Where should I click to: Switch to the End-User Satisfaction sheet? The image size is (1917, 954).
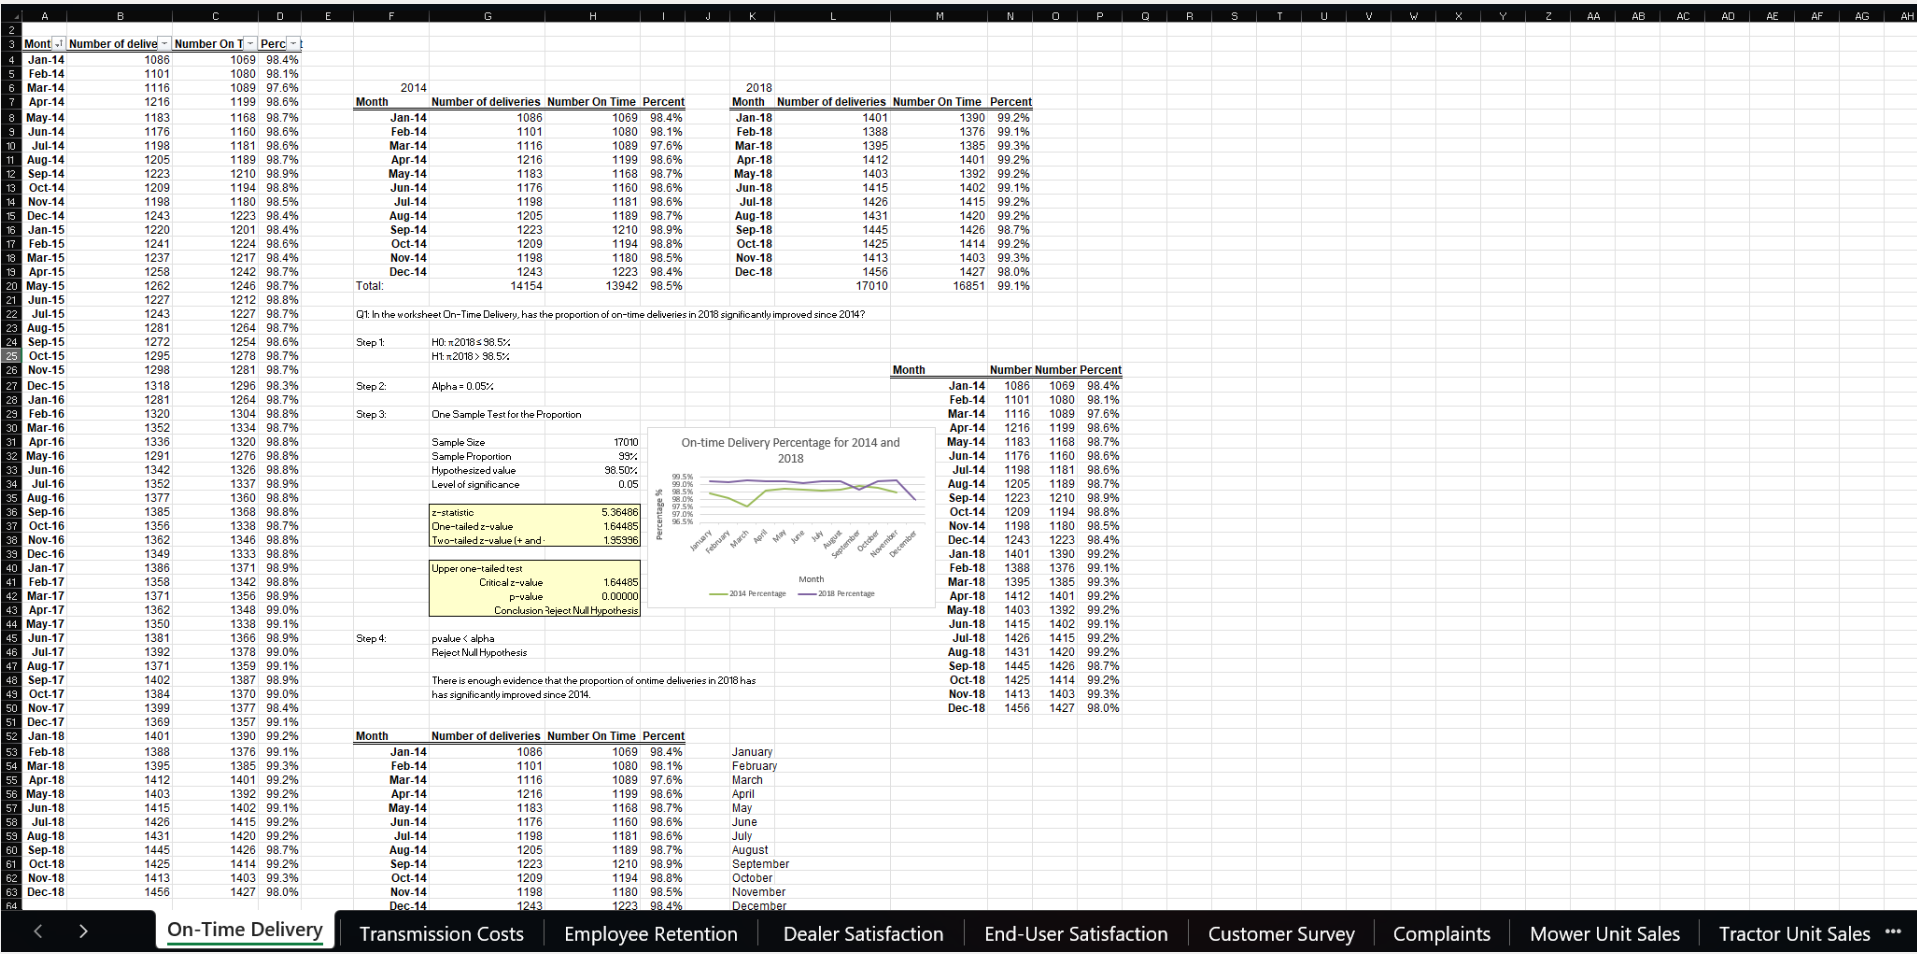(1075, 933)
